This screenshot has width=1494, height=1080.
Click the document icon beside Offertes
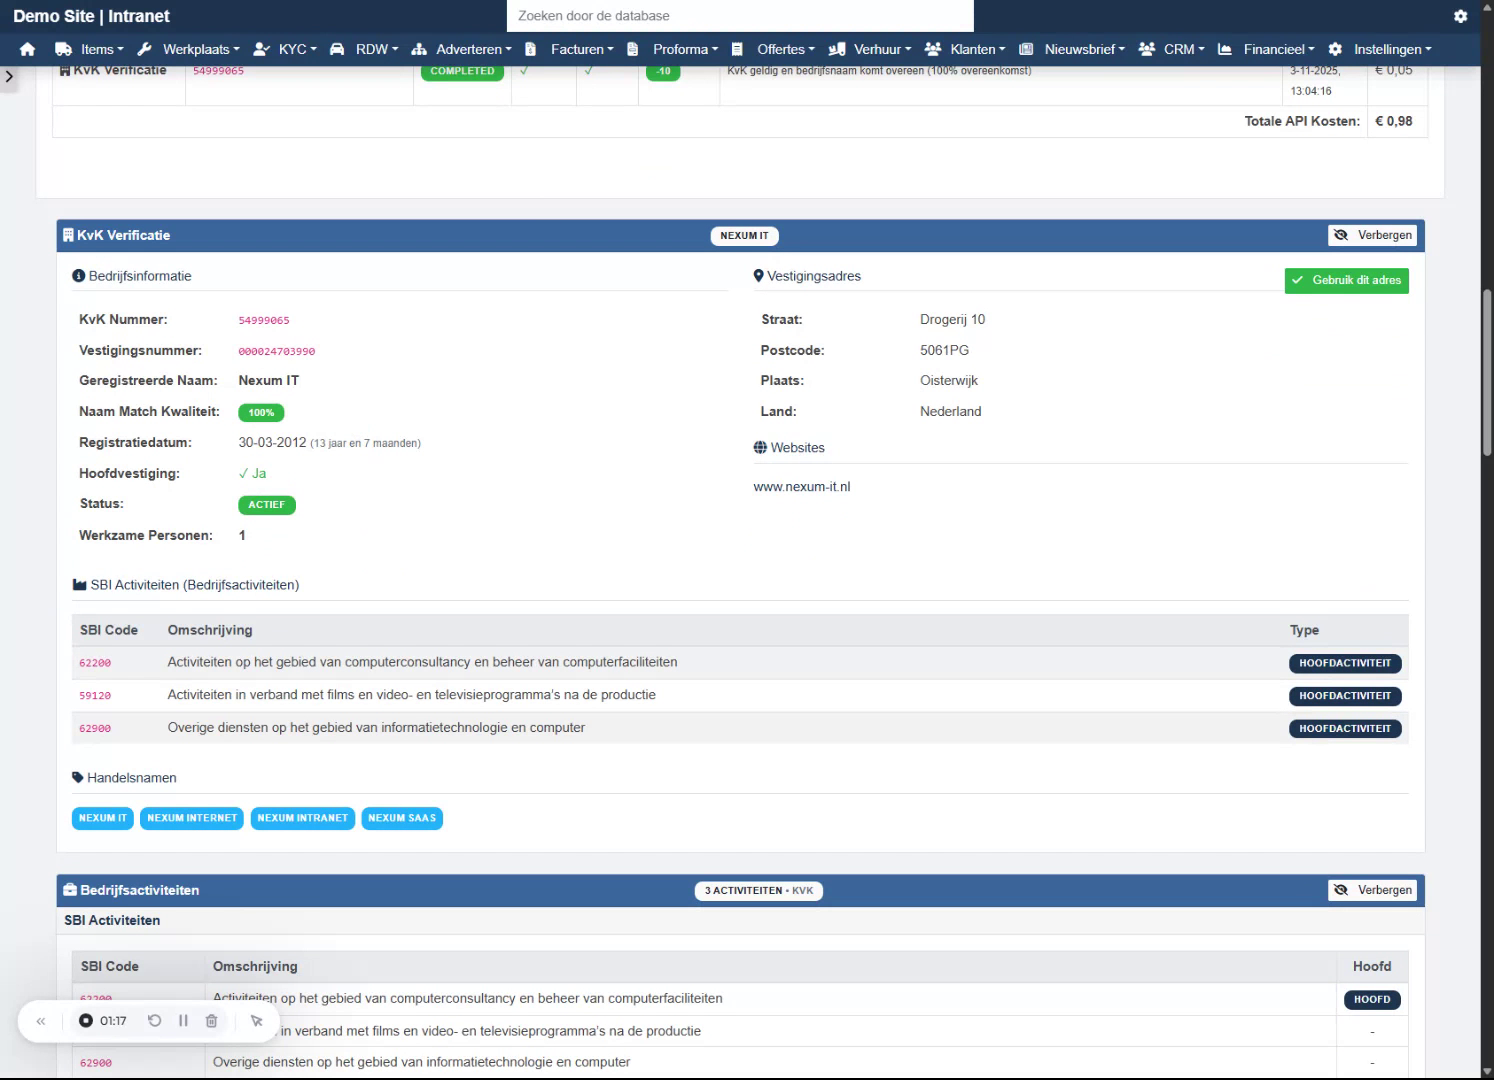(x=737, y=49)
